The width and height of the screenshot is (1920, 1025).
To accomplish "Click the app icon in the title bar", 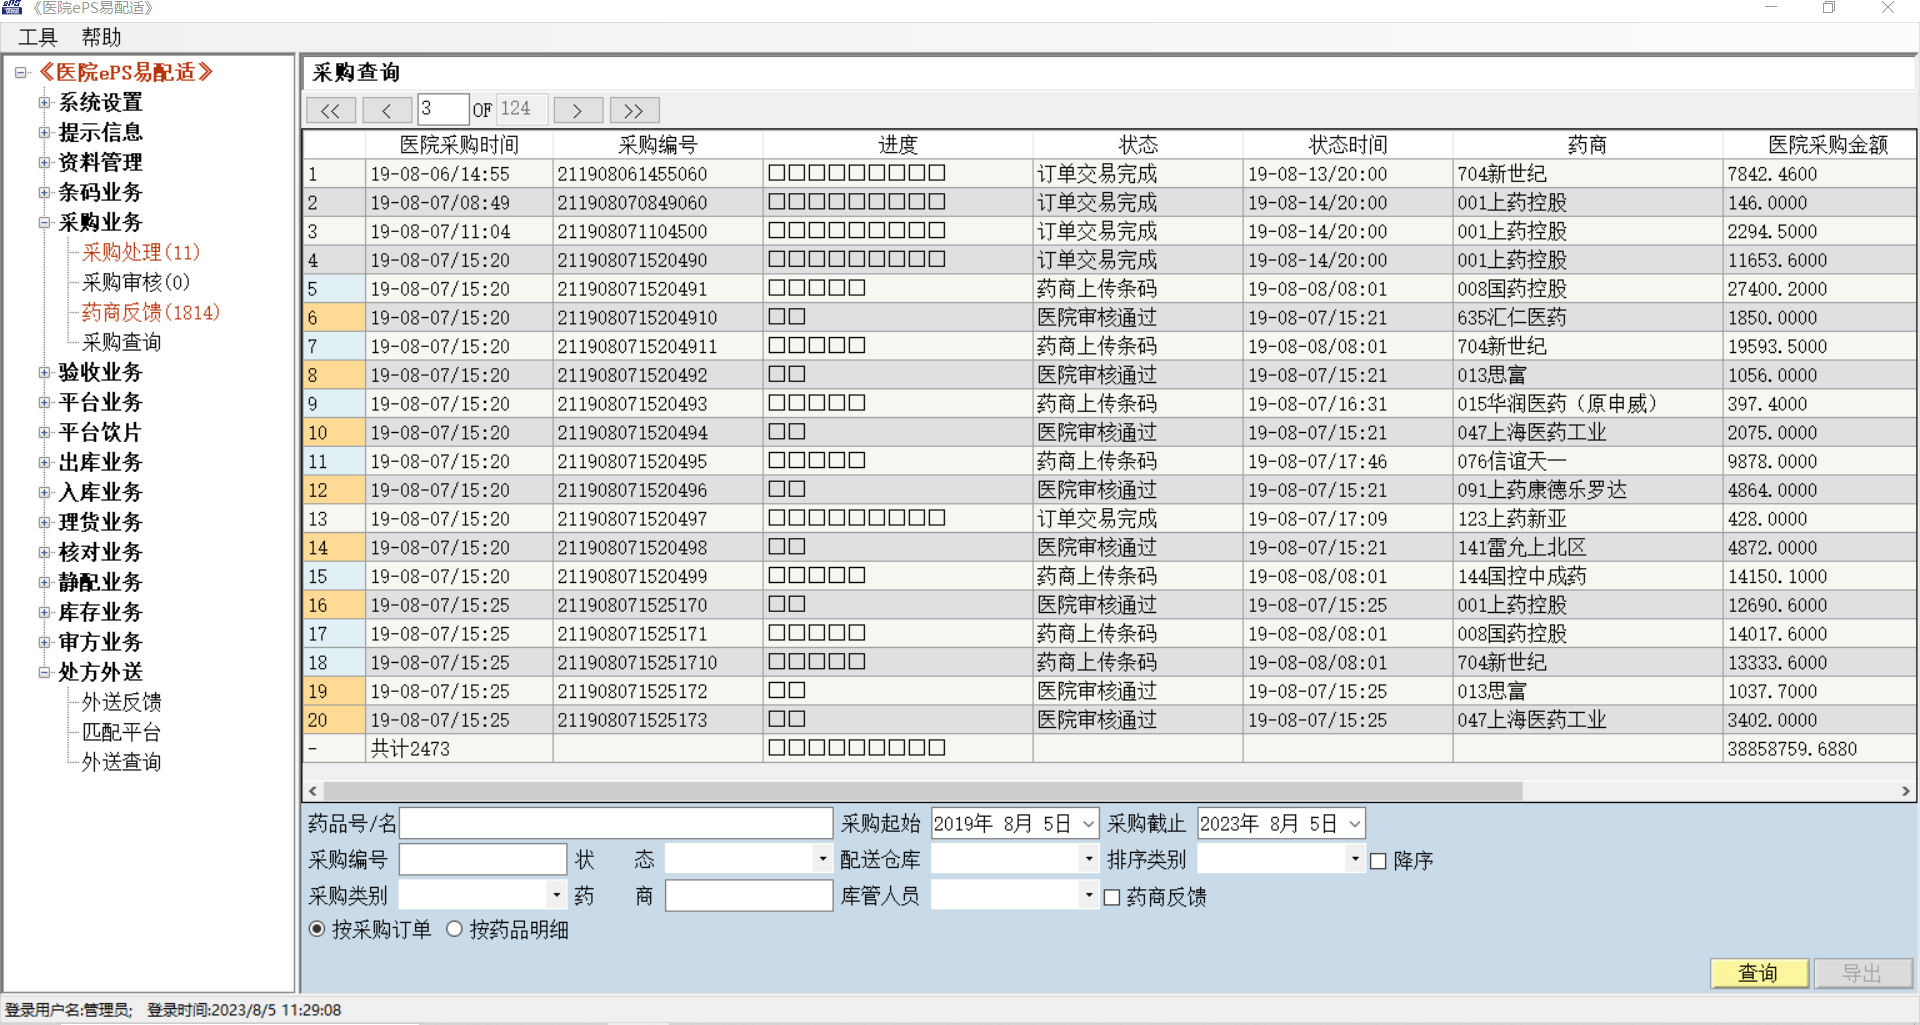I will pos(11,8).
